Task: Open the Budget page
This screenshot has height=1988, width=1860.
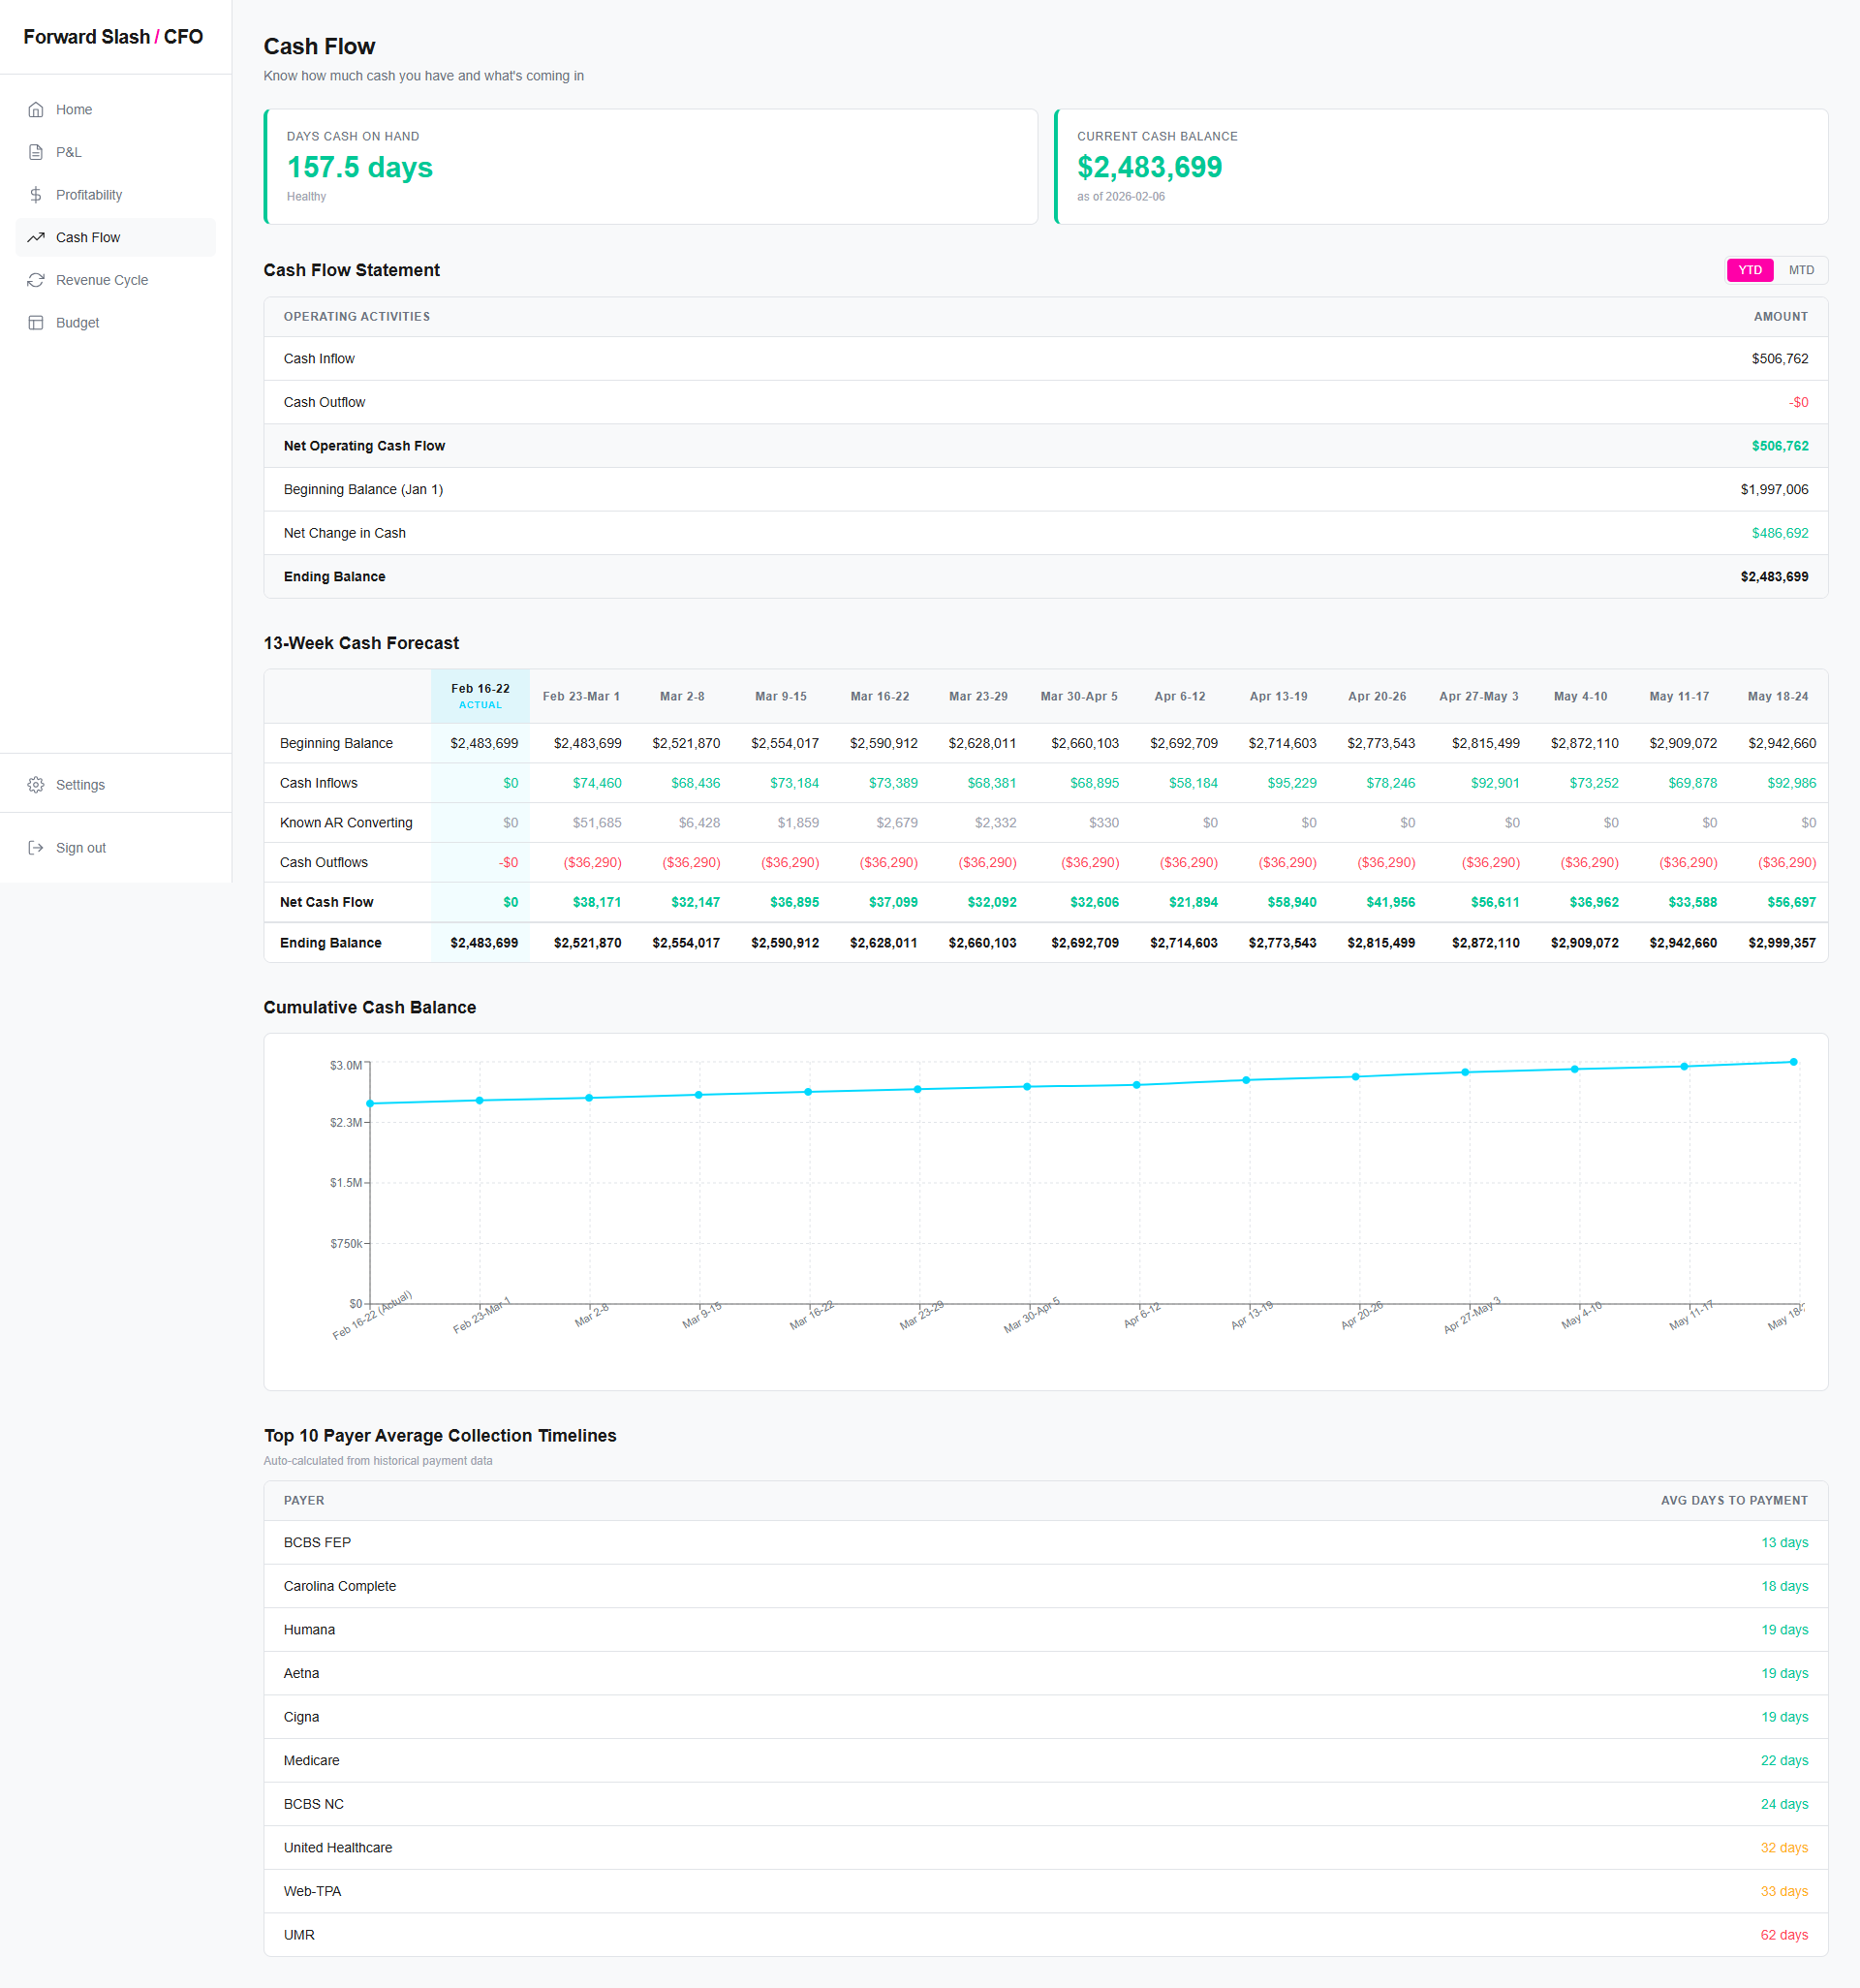Action: click(116, 323)
